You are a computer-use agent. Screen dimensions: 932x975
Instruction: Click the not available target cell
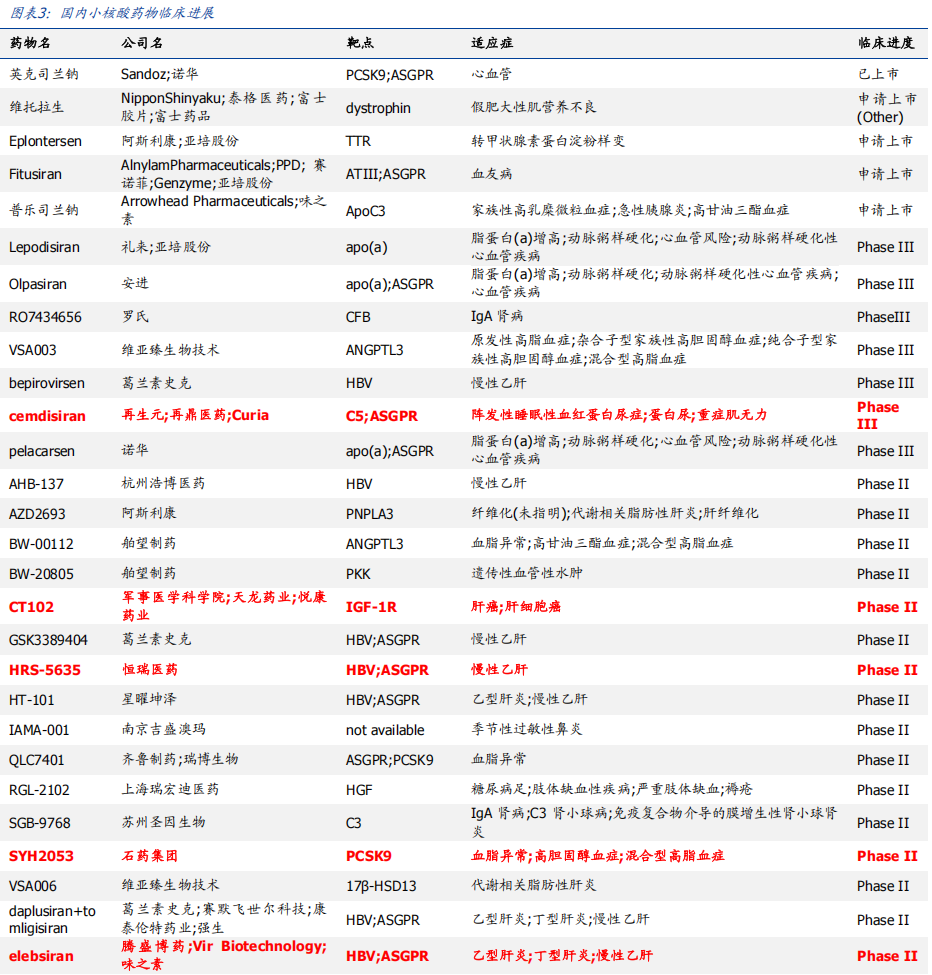[385, 730]
